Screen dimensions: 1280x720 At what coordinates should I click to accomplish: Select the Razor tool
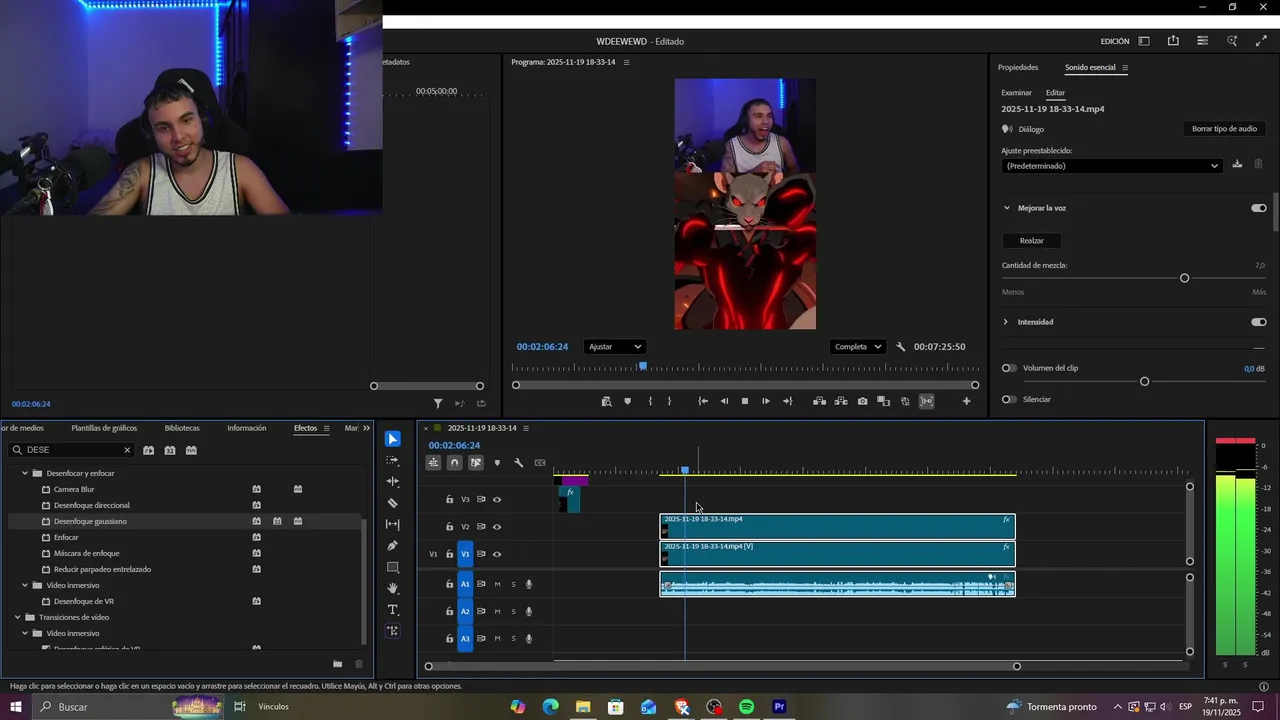392,503
